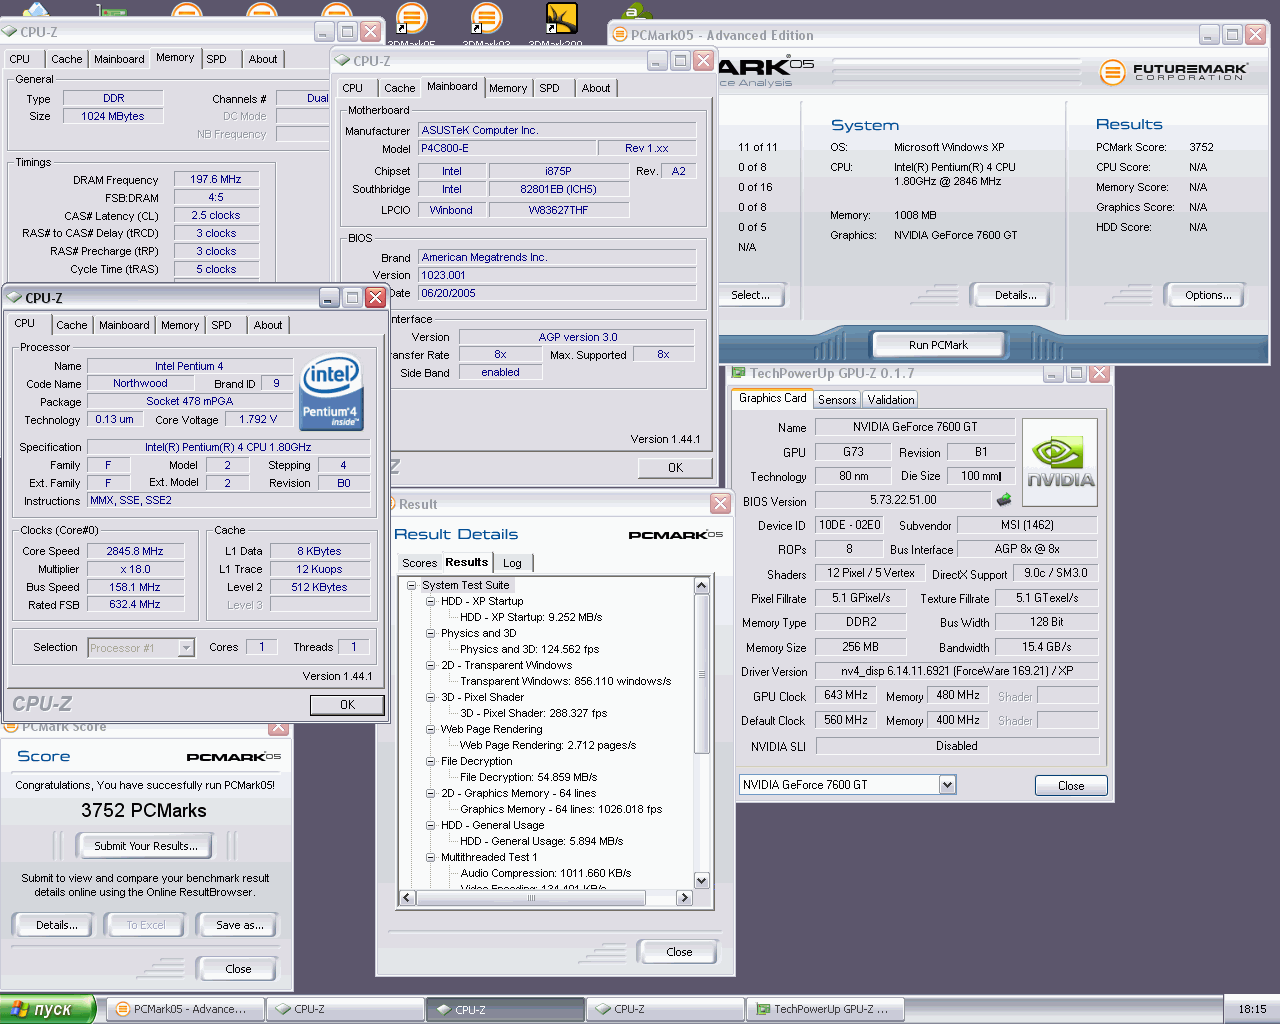Switch to PCMark05 in the taskbar
The height and width of the screenshot is (1024, 1280).
point(185,1009)
